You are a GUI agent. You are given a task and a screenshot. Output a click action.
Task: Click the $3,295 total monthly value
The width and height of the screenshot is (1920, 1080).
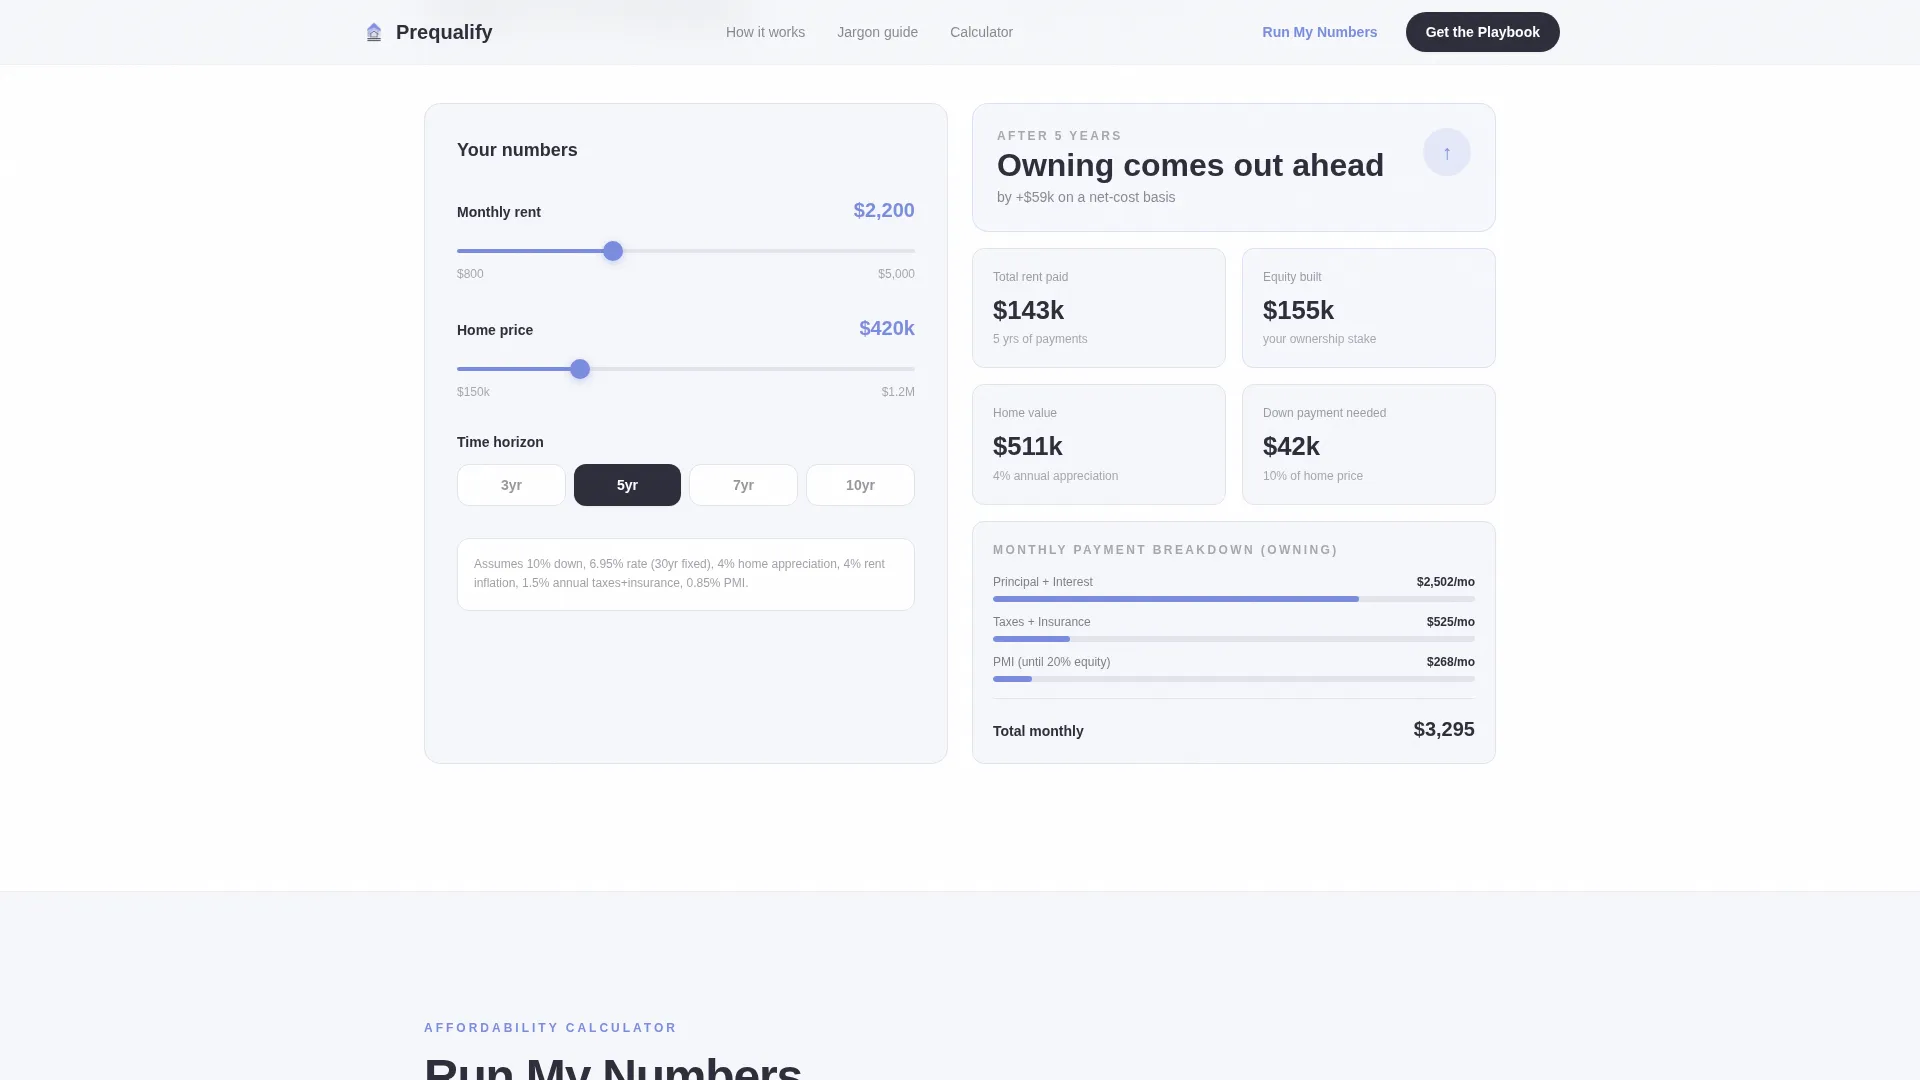pos(1444,729)
